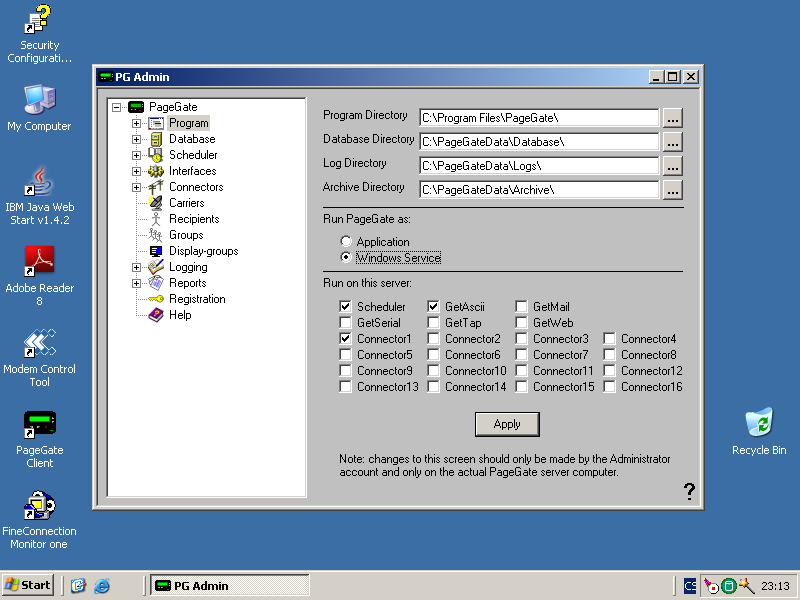This screenshot has height=600, width=800.
Task: Click the Carriers satellite dish icon
Action: click(156, 203)
